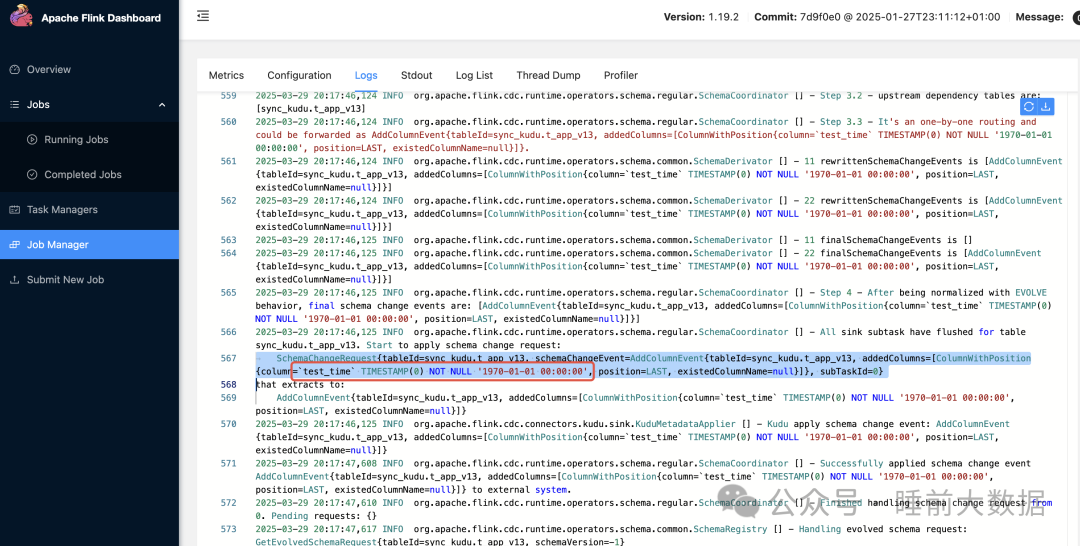Click log line number 570
The image size is (1080, 546).
[228, 424]
